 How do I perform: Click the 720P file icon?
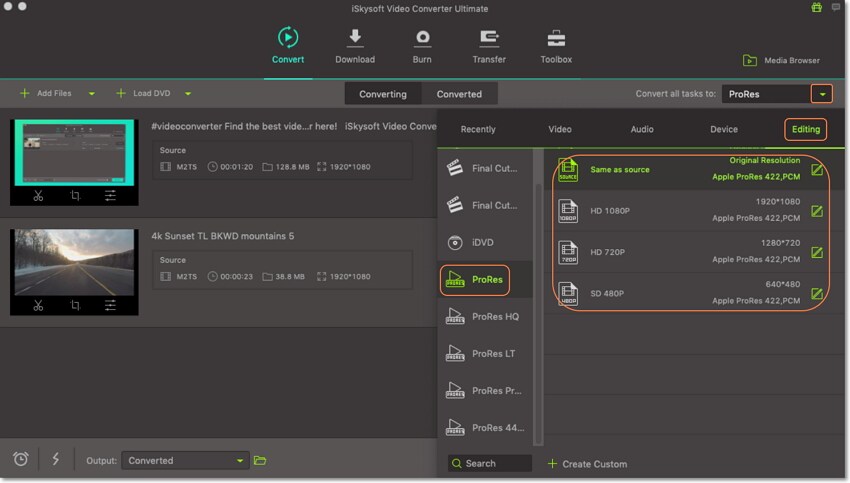(568, 252)
